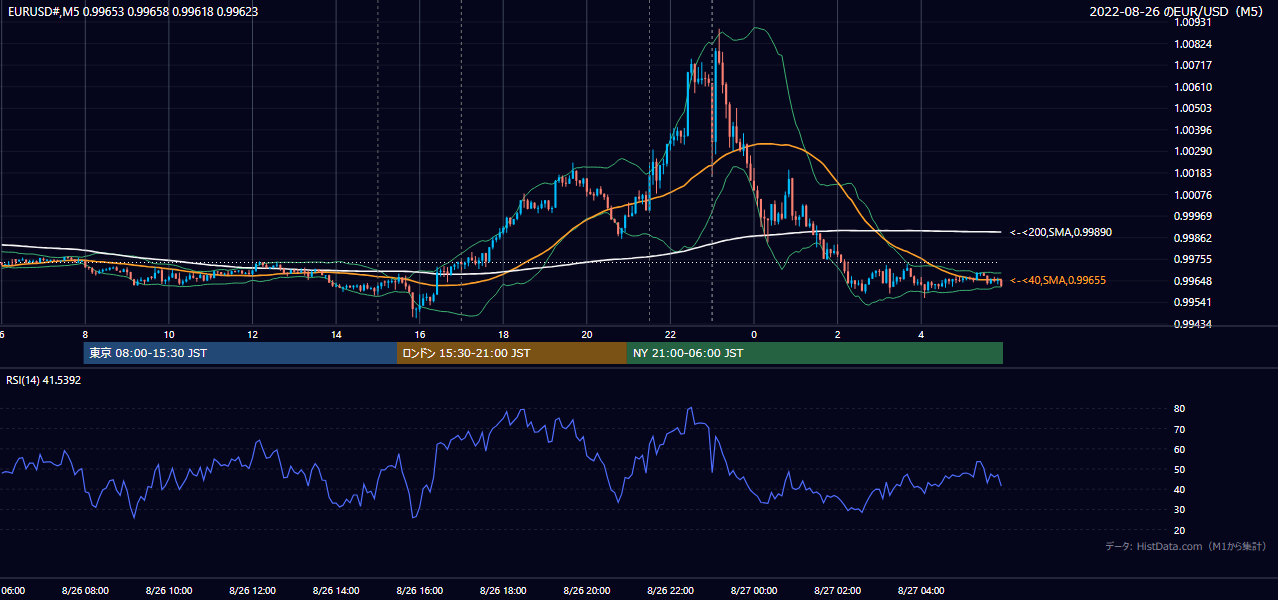The width and height of the screenshot is (1278, 600).
Task: Click price axis value 1.00290
Action: coord(1193,151)
